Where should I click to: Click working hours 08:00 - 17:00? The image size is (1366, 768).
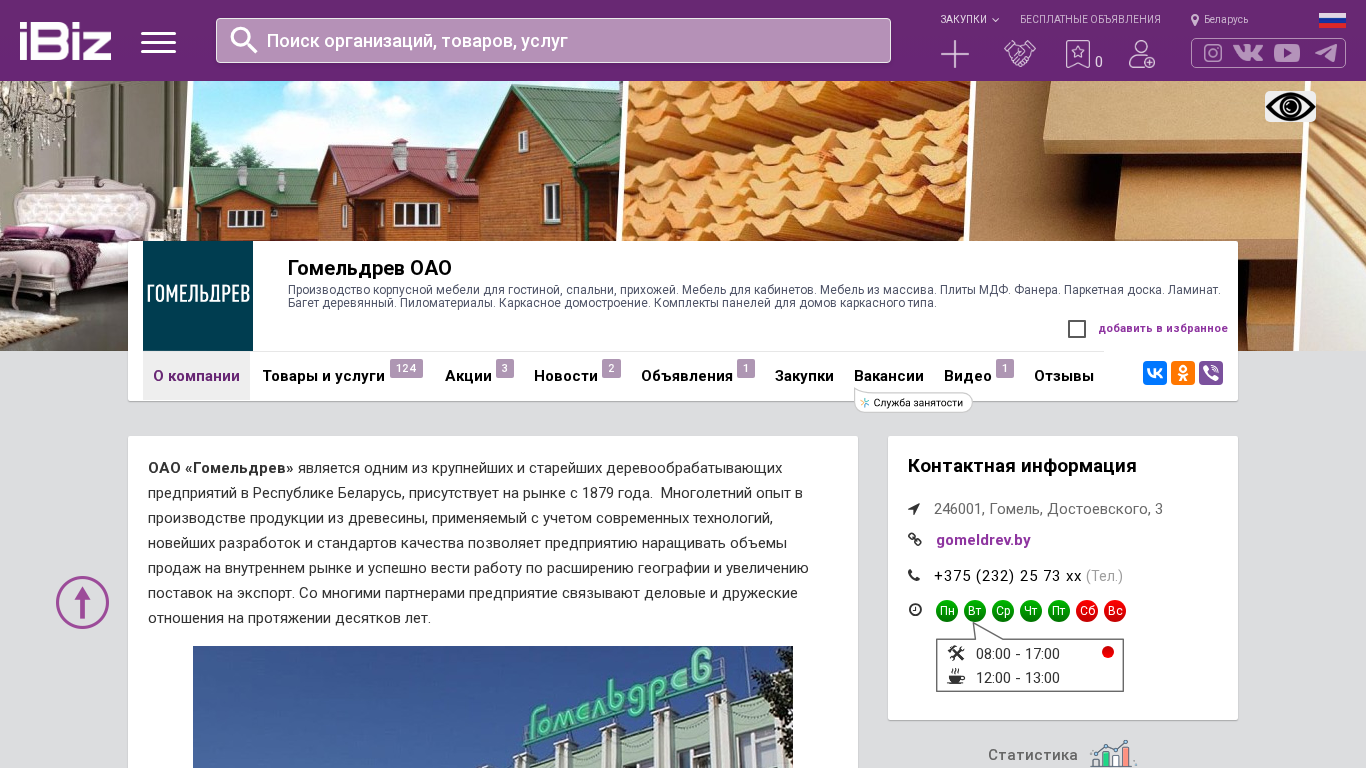pos(1018,654)
